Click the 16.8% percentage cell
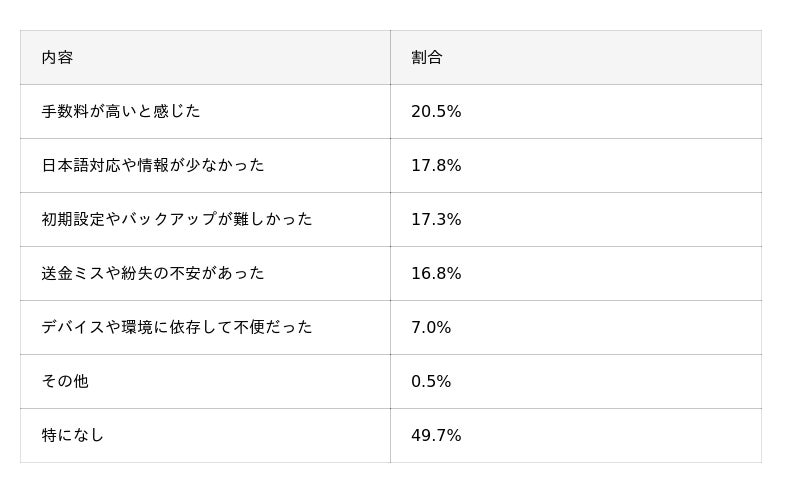This screenshot has height=493, width=800. [x=436, y=274]
